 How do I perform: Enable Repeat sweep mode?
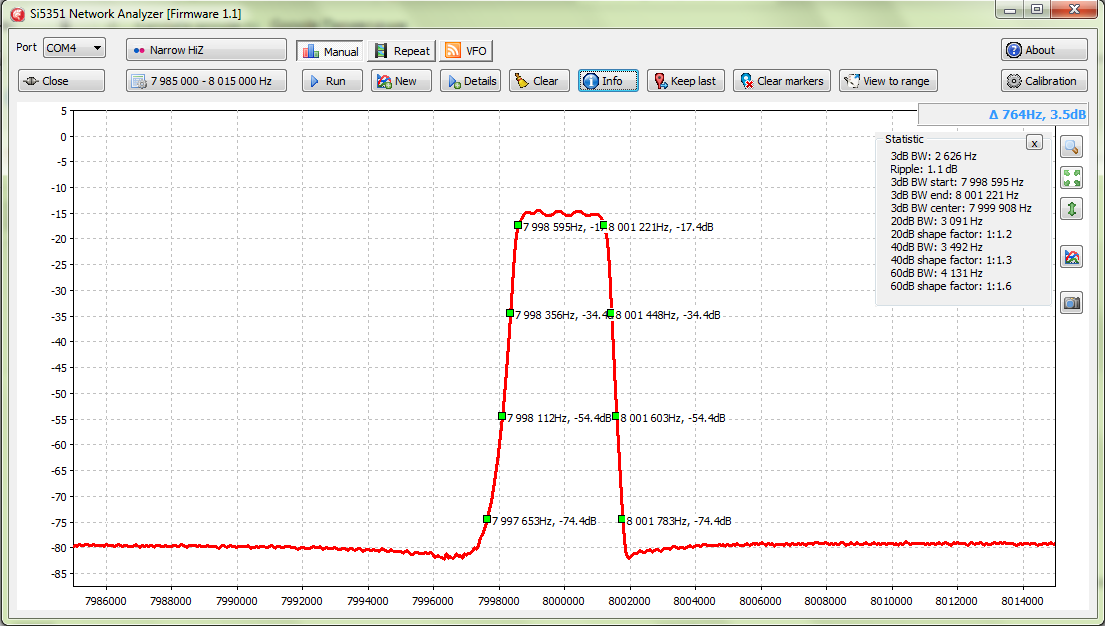point(402,51)
